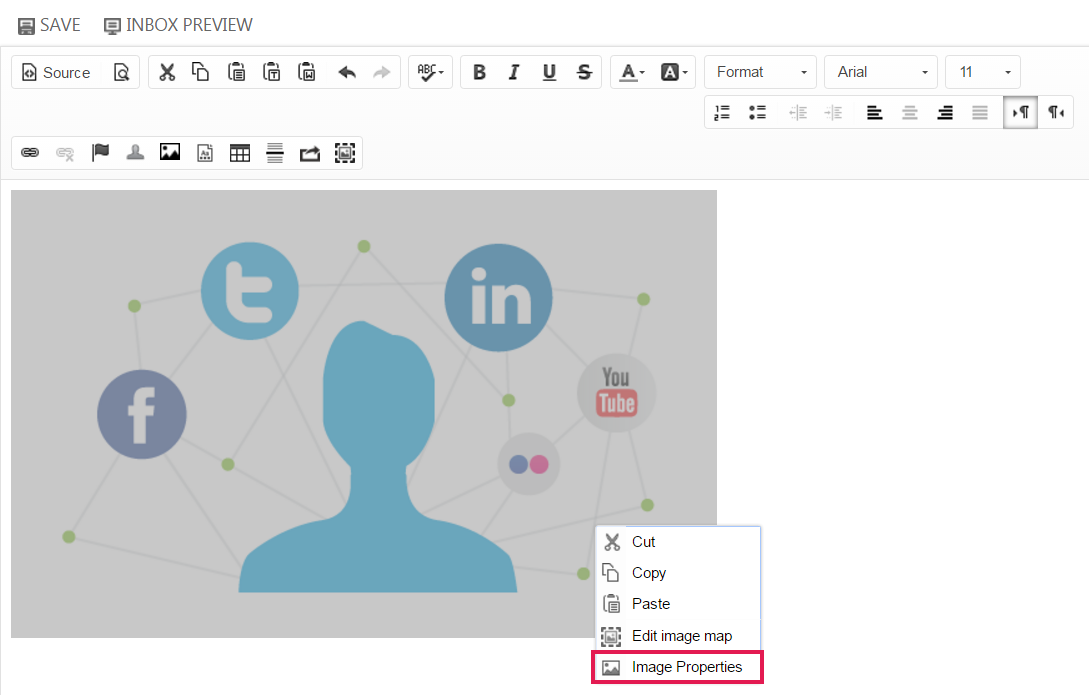
Task: Toggle italic formatting
Action: tap(514, 72)
